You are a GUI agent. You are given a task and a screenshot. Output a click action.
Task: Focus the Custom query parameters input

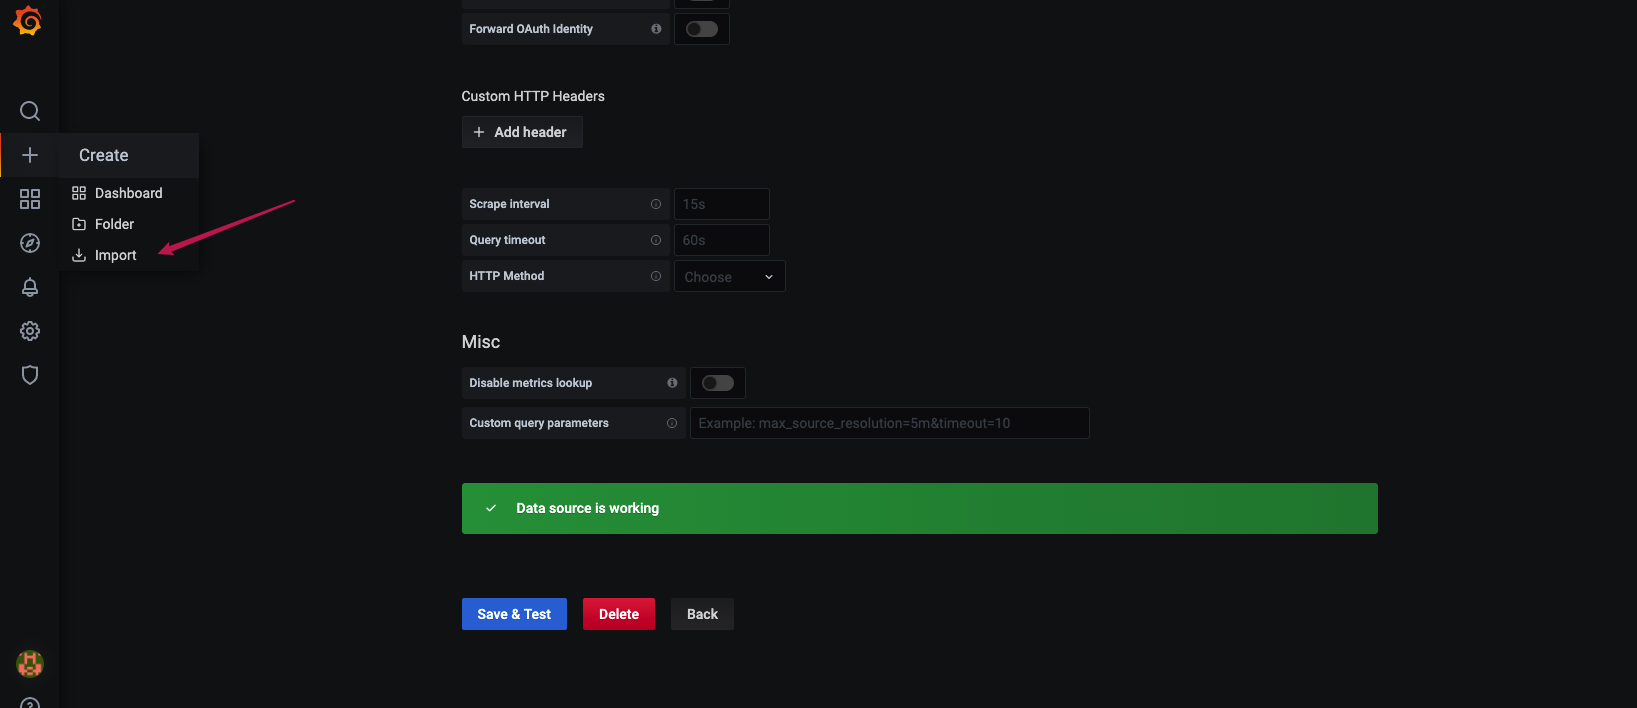(x=890, y=423)
